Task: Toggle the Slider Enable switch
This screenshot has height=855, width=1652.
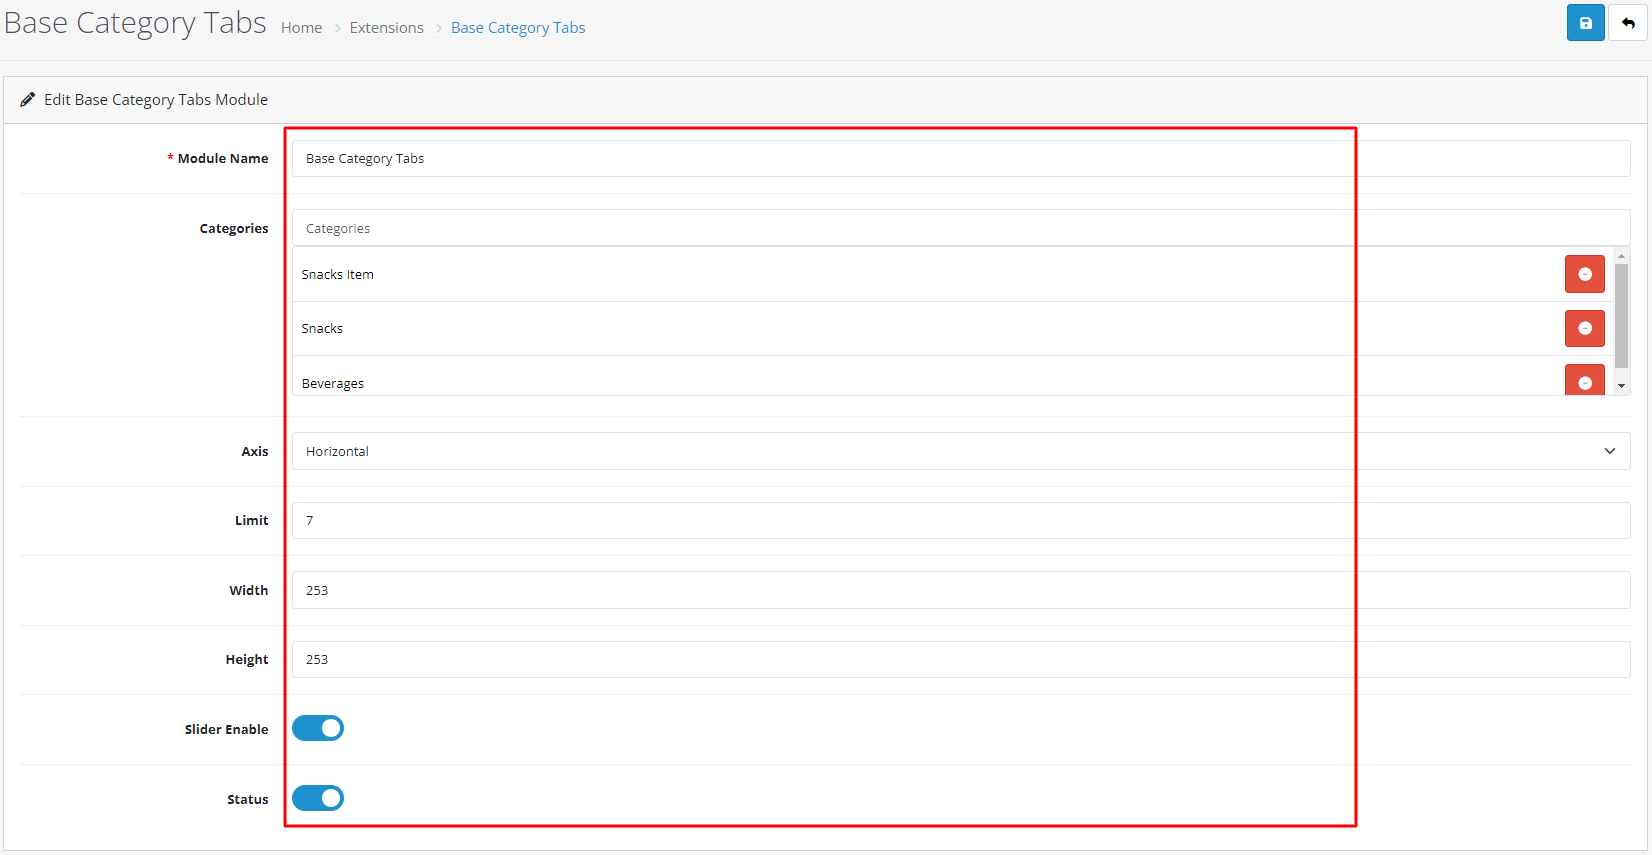Action: [318, 728]
